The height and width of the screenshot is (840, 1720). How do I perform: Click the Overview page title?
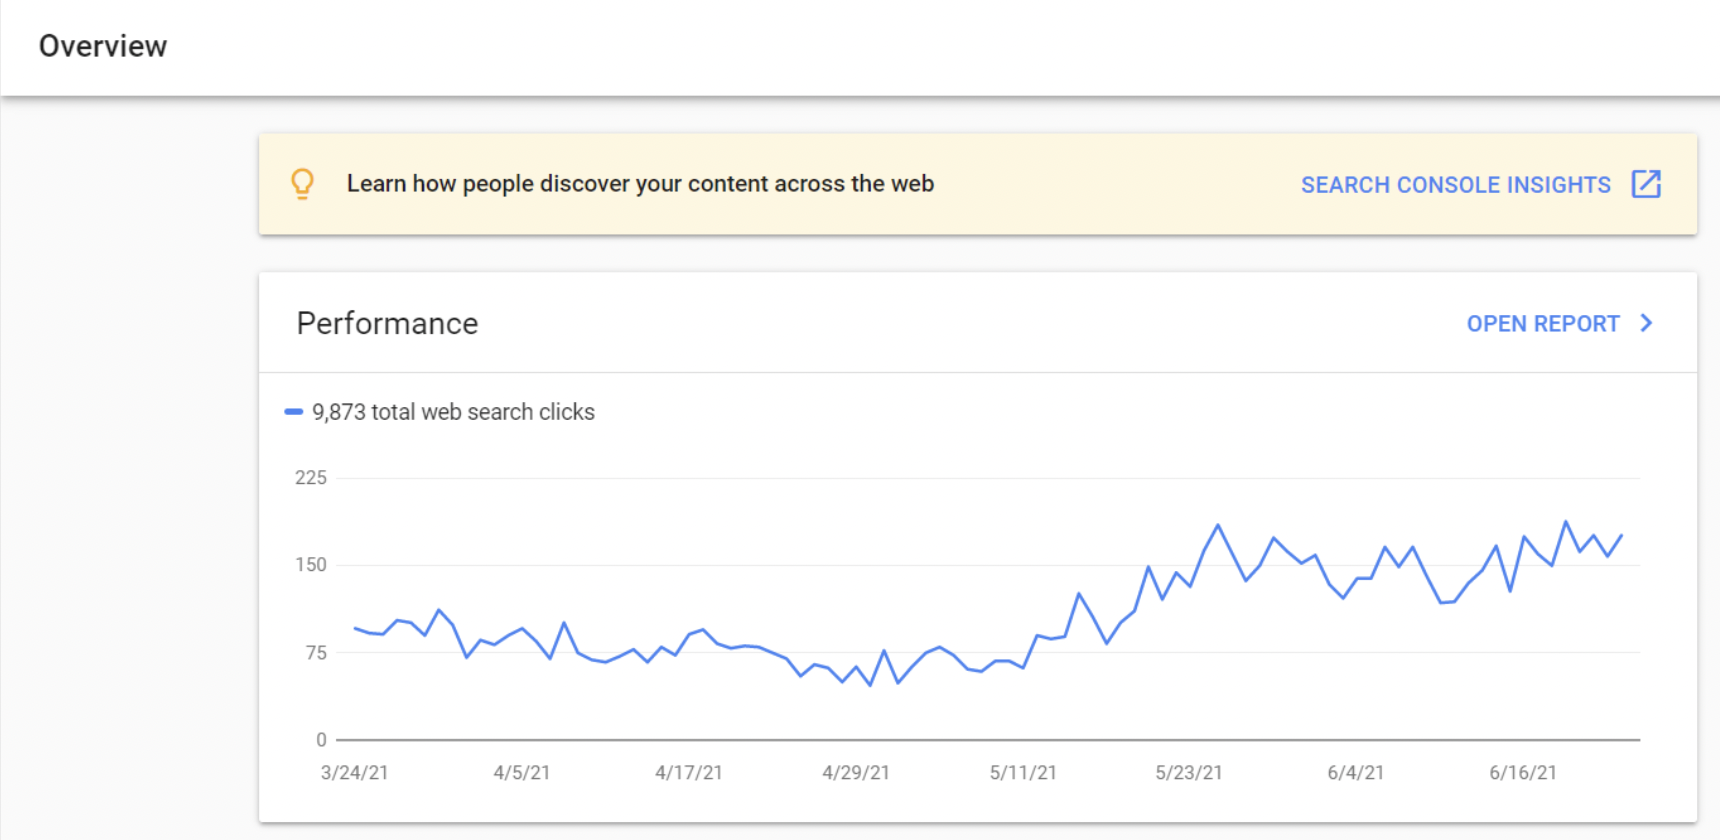103,46
